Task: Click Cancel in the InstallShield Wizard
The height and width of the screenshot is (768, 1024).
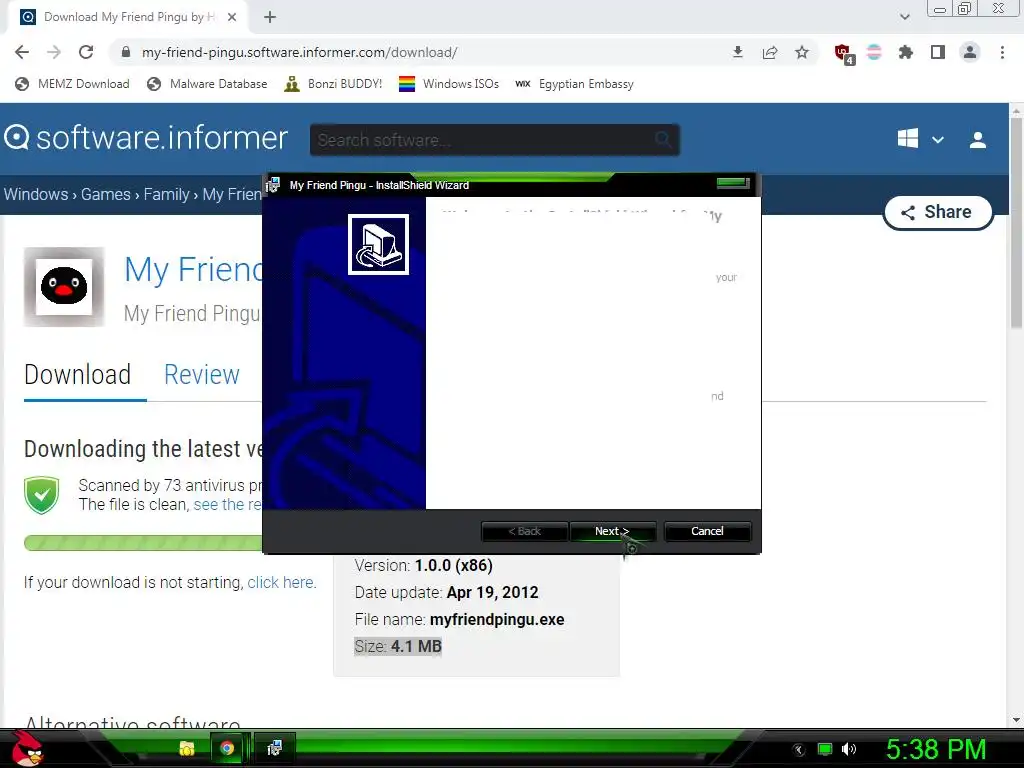Action: pyautogui.click(x=707, y=532)
